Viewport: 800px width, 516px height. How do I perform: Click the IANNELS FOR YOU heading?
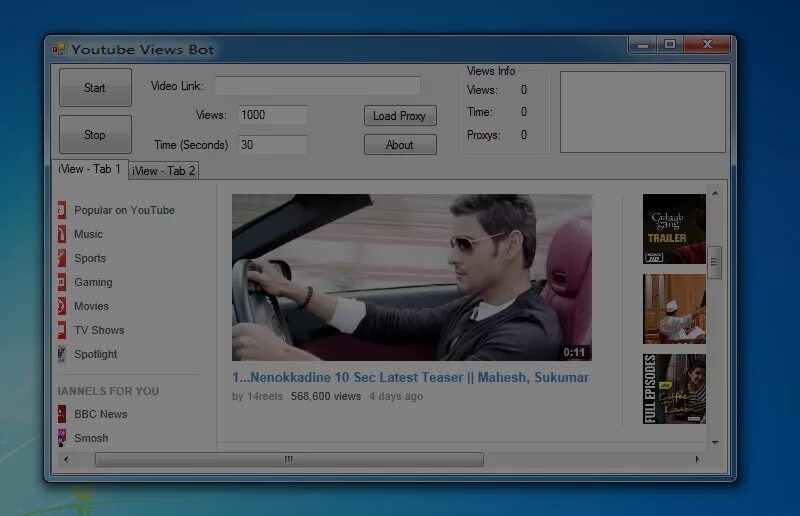coord(108,391)
